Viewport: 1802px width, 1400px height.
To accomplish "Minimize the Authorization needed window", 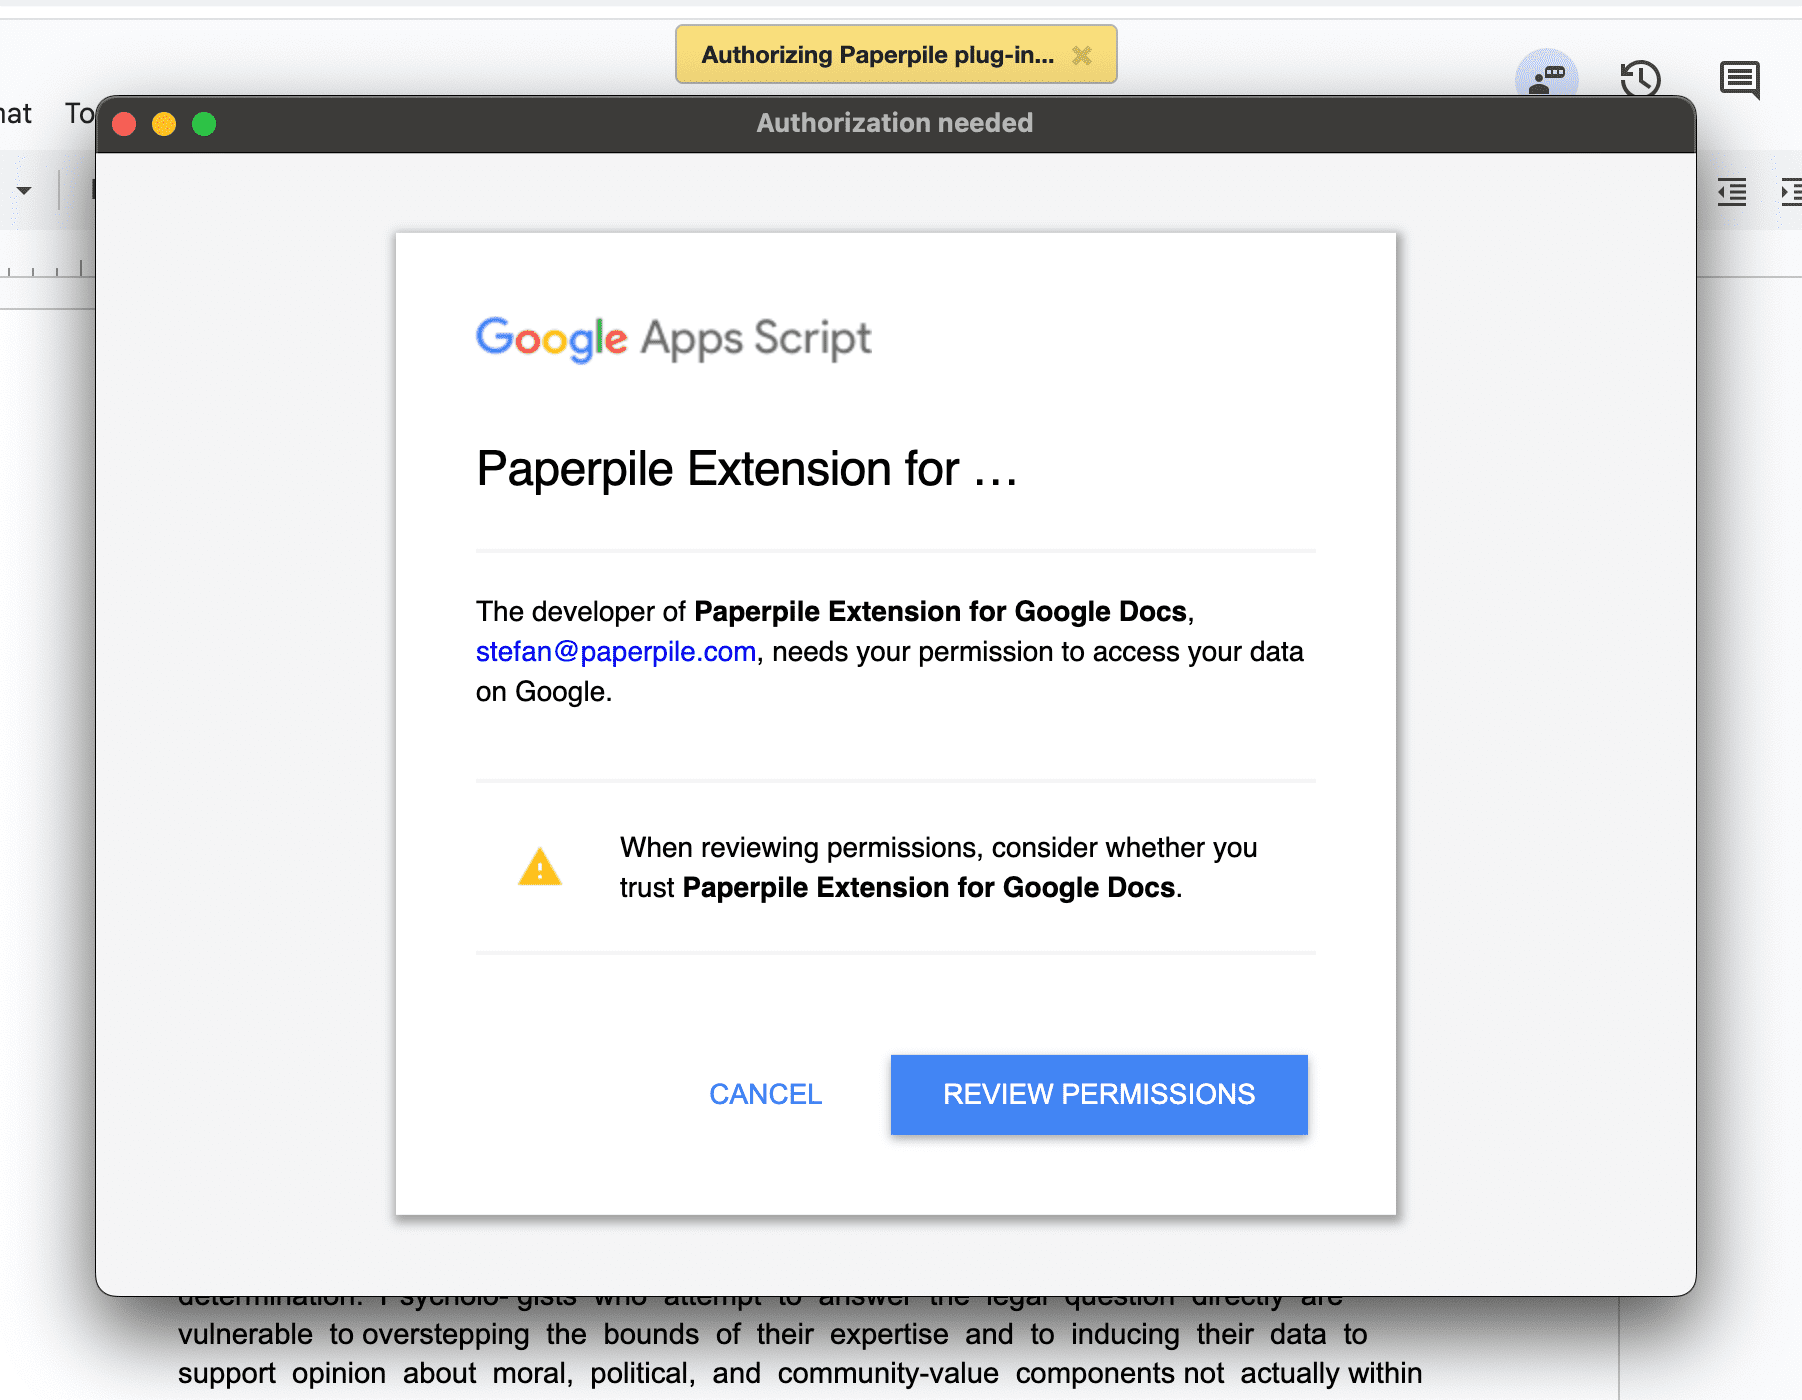I will 164,124.
